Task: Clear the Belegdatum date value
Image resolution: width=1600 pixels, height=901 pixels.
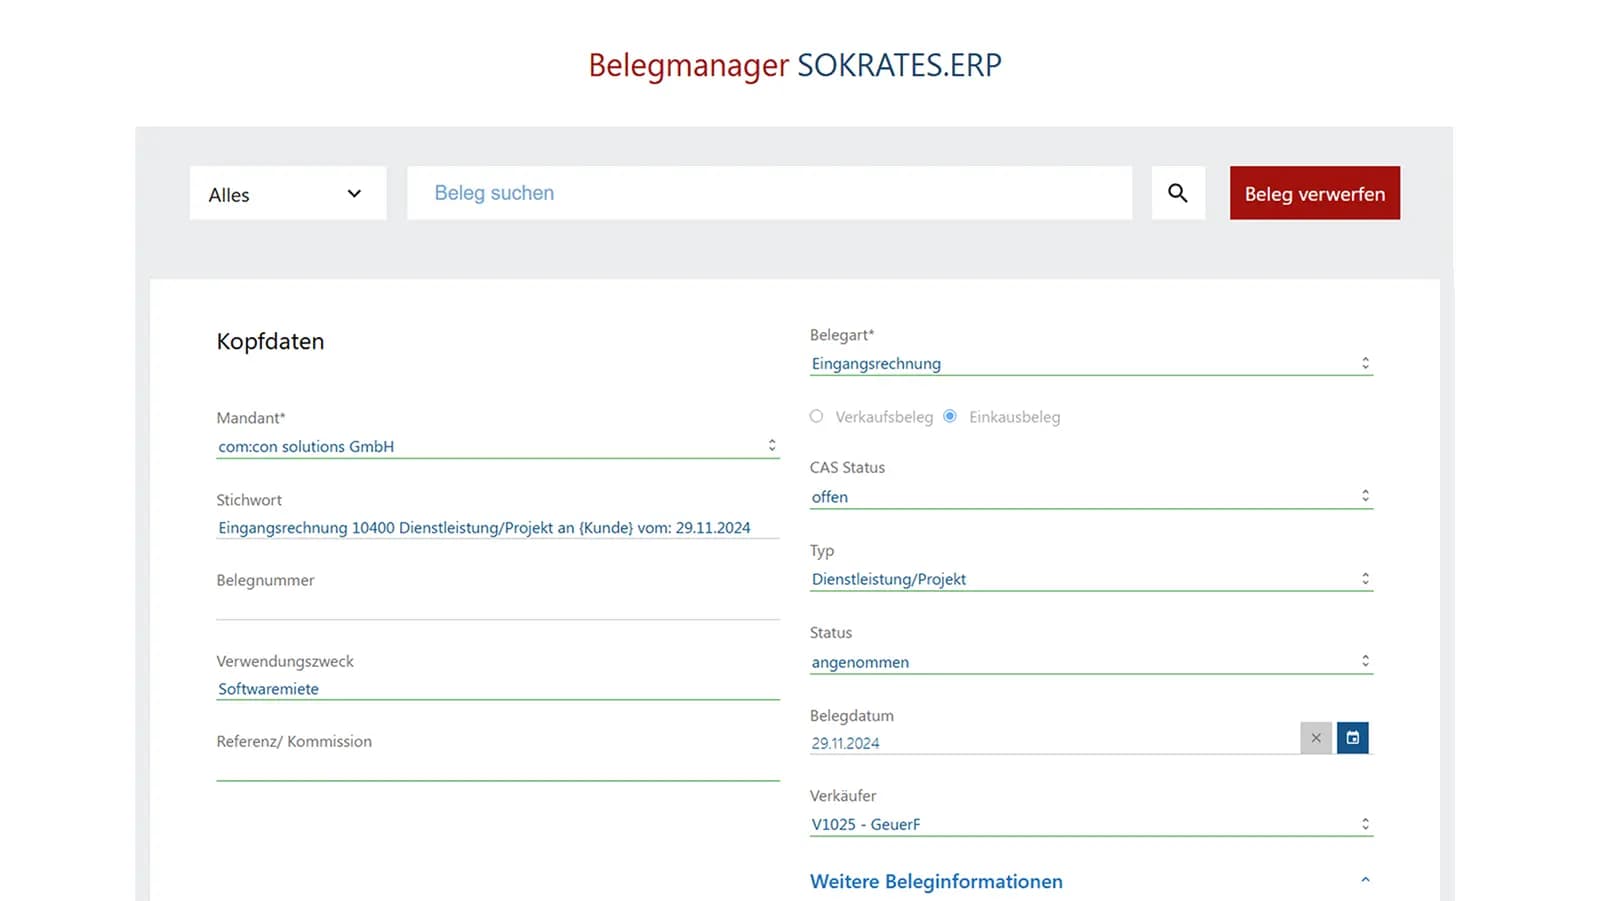Action: click(1316, 738)
